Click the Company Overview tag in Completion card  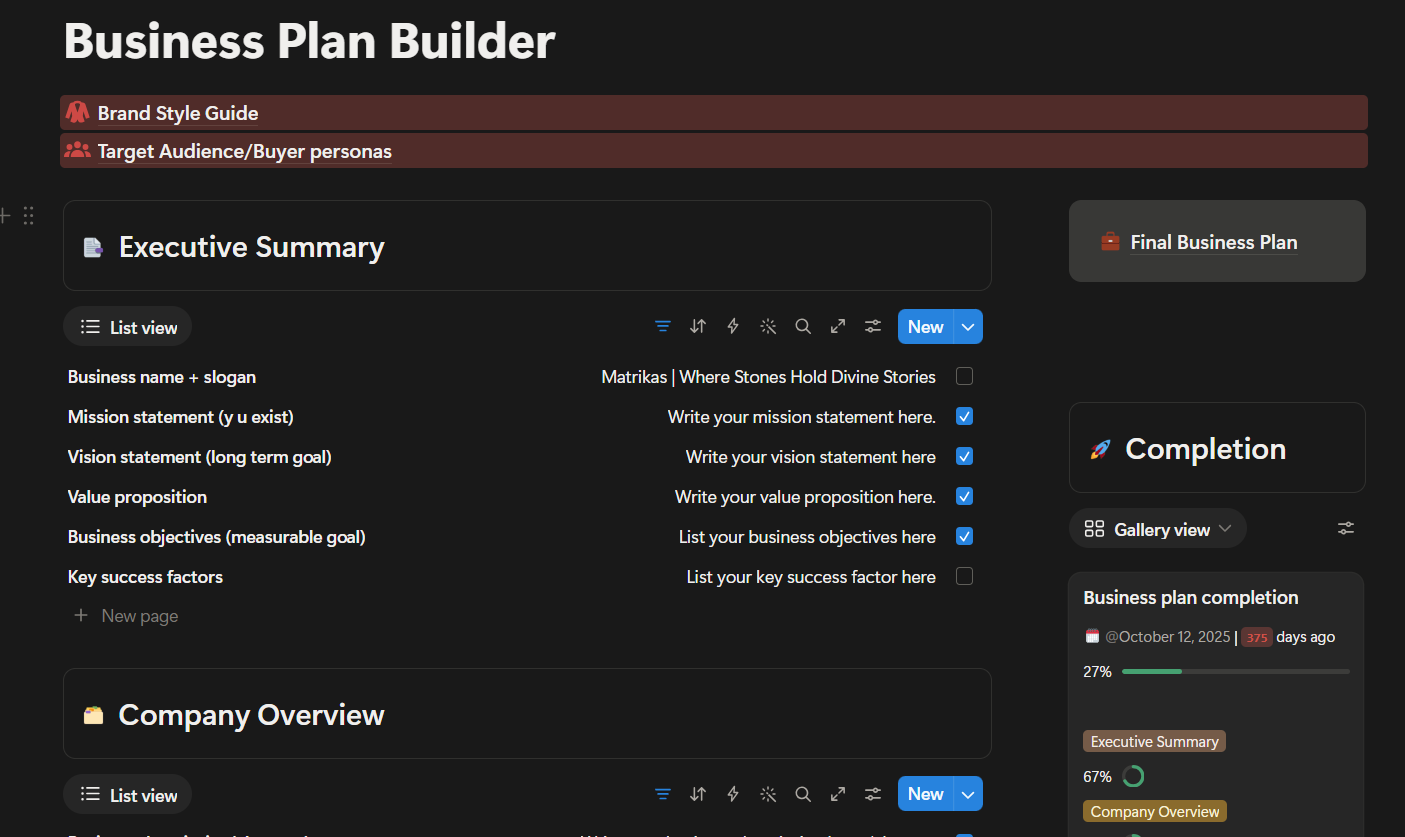coord(1155,811)
